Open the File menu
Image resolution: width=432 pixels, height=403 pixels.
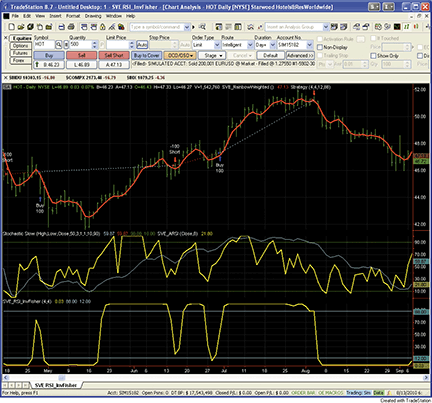click(15, 16)
